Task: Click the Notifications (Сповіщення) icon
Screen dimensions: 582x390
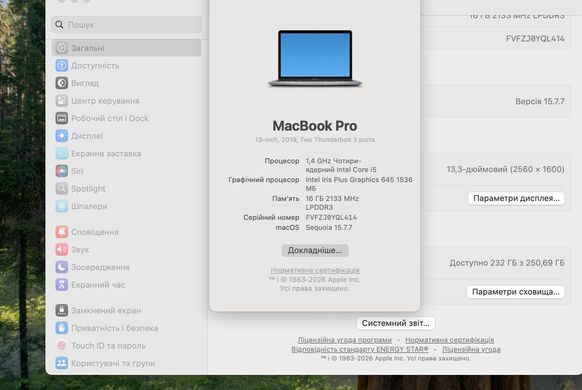Action: [62, 232]
